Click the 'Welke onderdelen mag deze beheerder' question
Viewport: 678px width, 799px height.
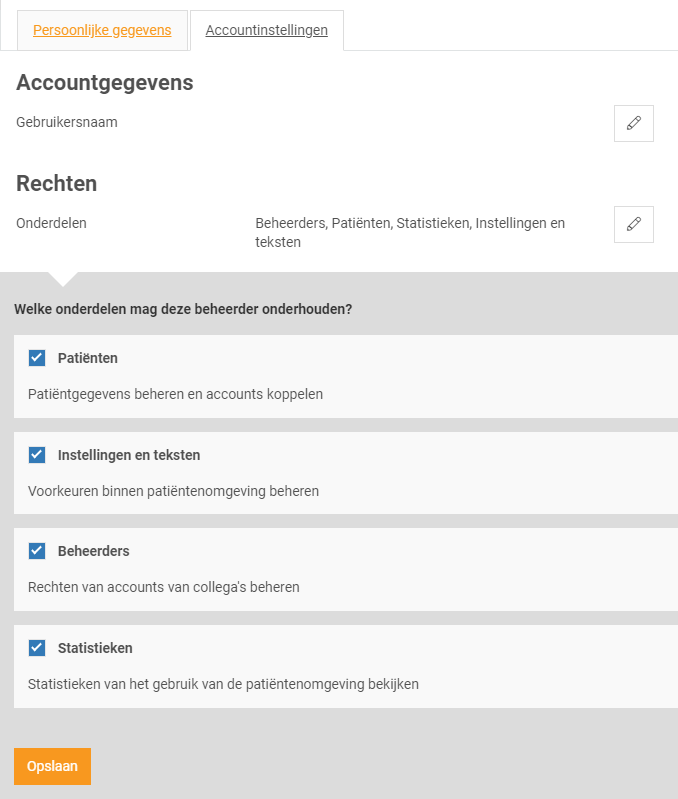[x=183, y=309]
